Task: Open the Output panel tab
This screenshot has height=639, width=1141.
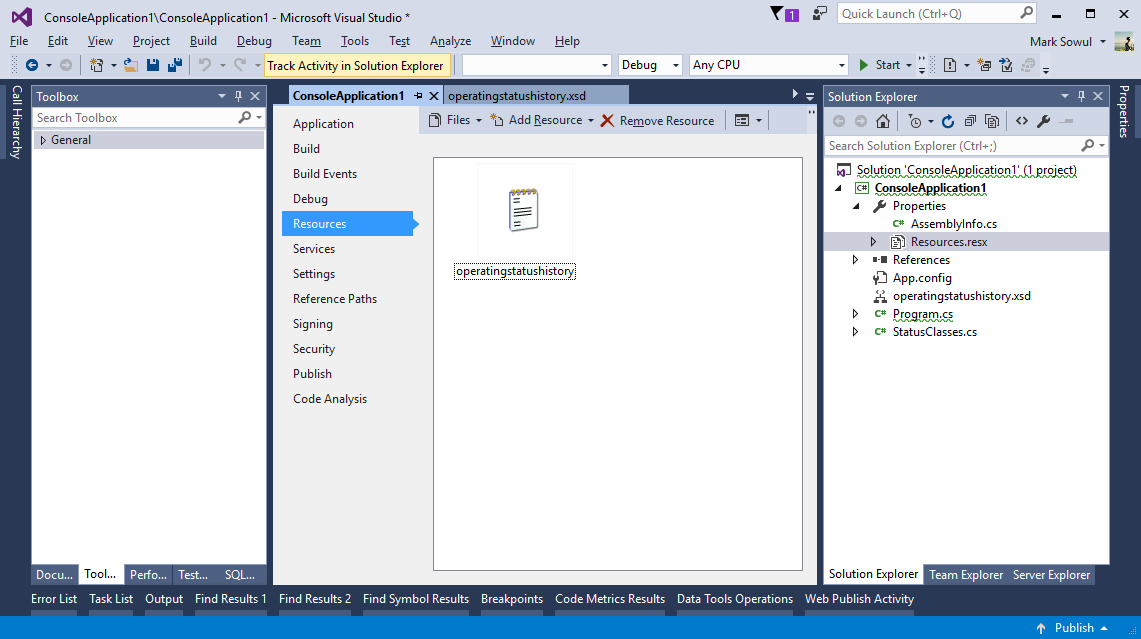Action: click(x=164, y=599)
